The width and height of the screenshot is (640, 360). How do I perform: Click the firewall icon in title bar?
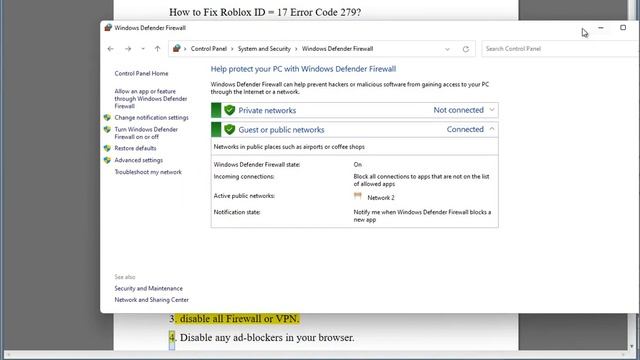pyautogui.click(x=108, y=27)
